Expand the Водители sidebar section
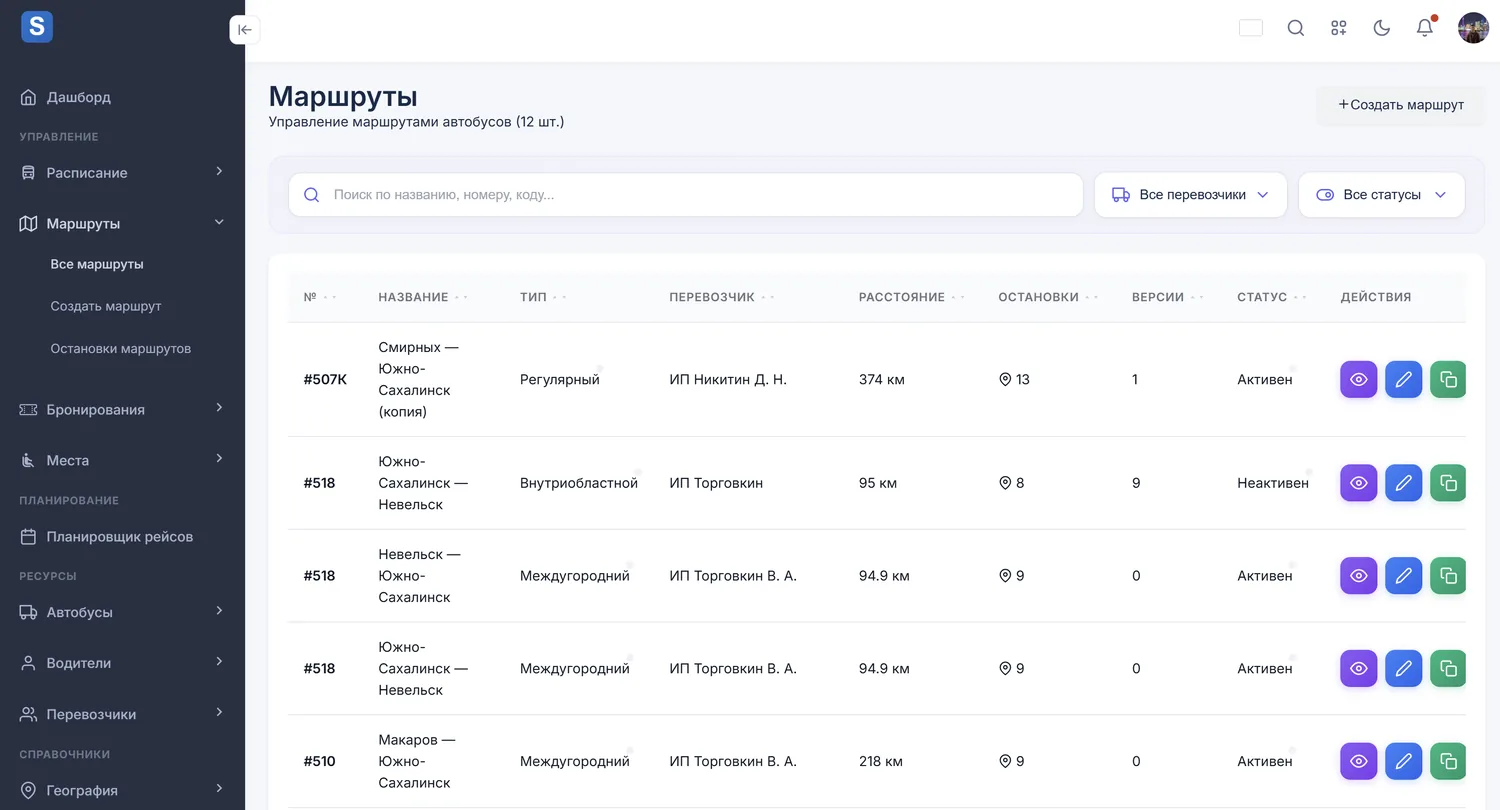The height and width of the screenshot is (810, 1500). click(122, 663)
